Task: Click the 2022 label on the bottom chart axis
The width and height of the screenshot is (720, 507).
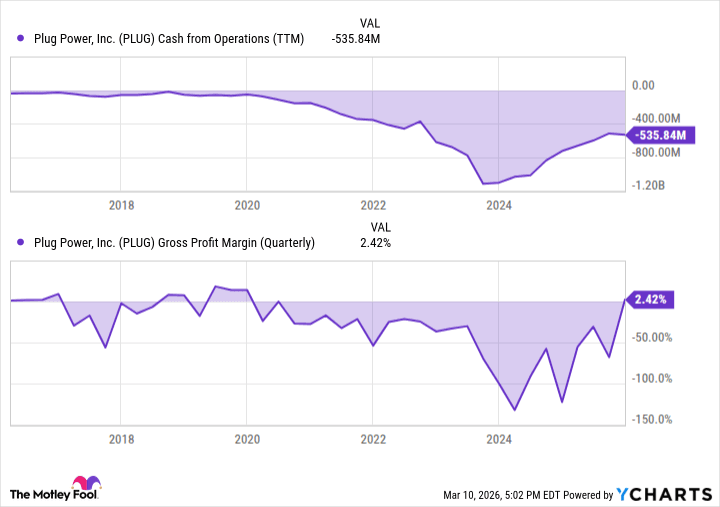Action: tap(373, 438)
